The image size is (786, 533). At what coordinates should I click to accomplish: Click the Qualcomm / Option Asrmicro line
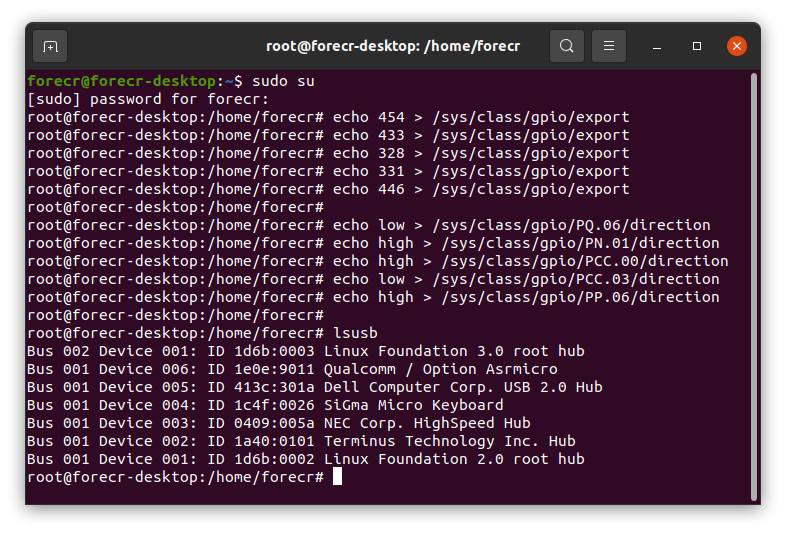(x=292, y=369)
